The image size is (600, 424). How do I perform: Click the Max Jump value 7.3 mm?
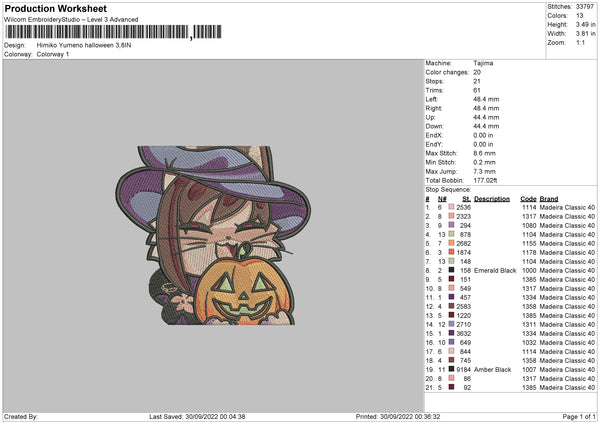coord(484,171)
